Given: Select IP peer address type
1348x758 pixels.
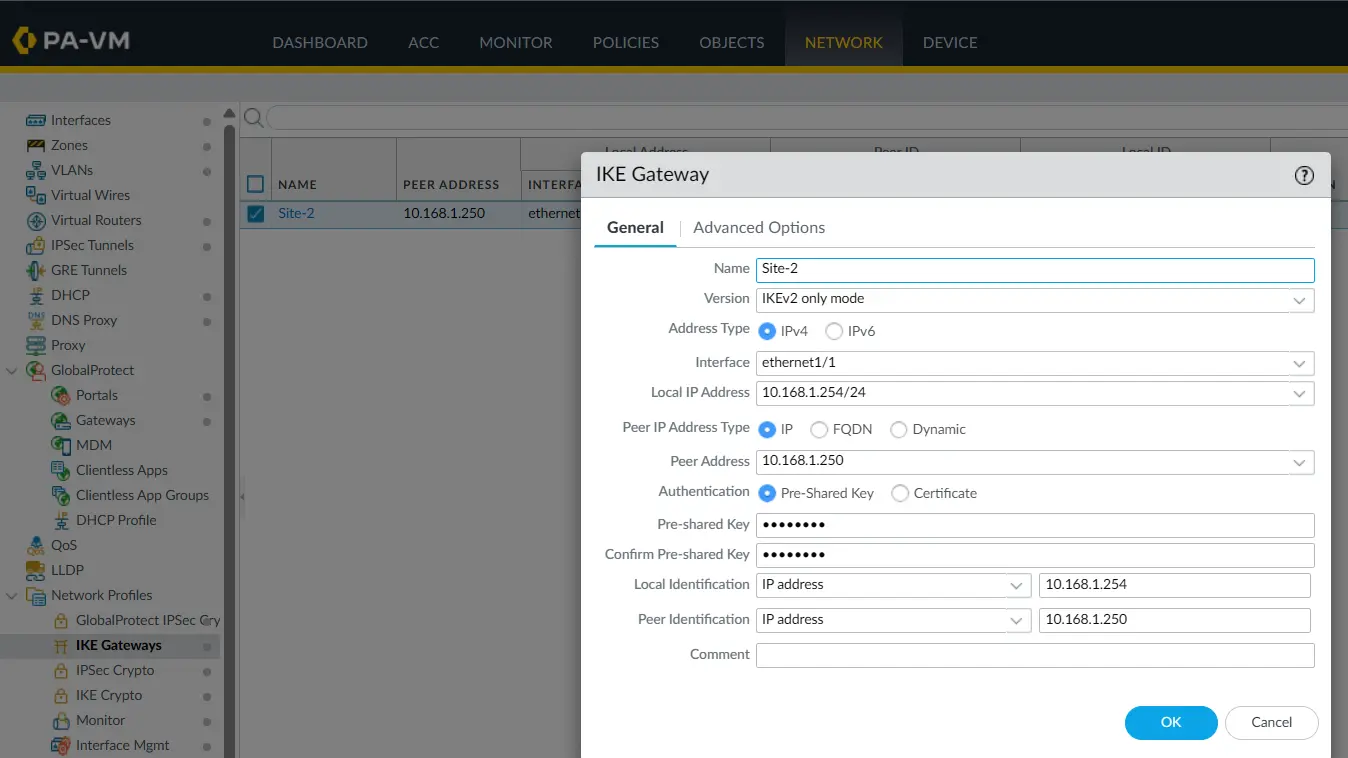Looking at the screenshot, I should [x=767, y=429].
